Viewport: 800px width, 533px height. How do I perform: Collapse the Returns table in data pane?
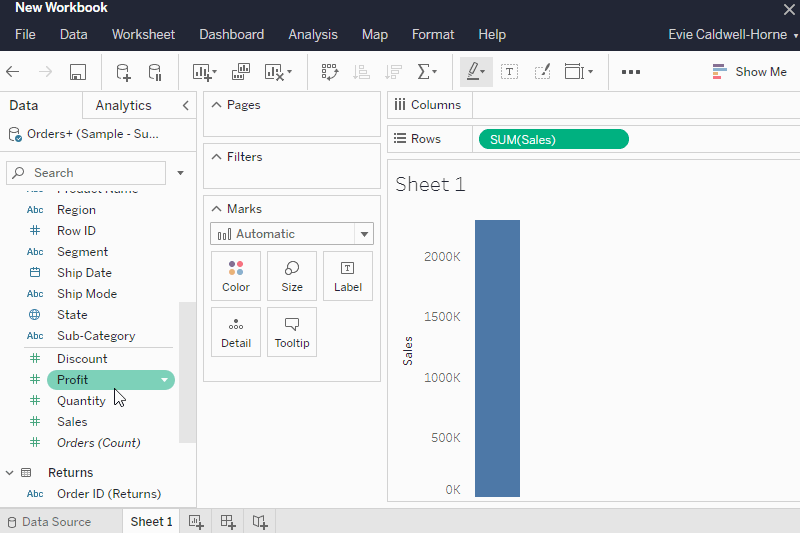point(9,473)
